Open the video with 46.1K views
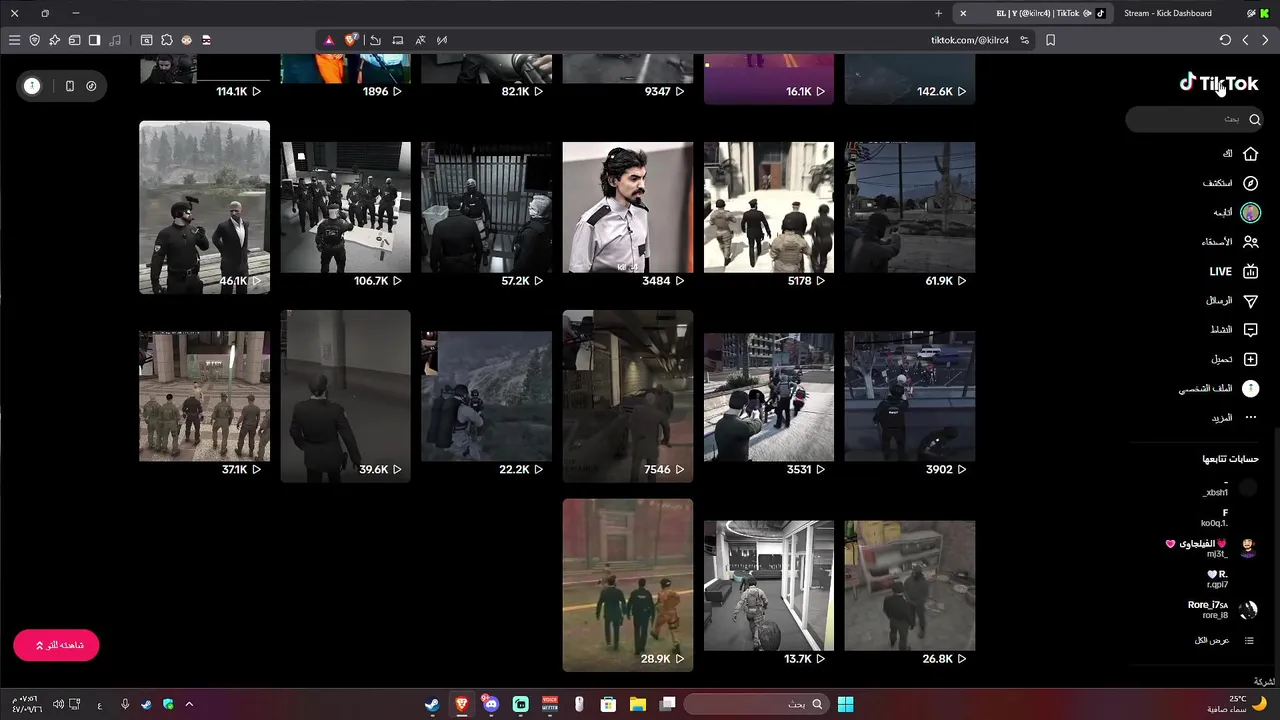This screenshot has width=1280, height=720. coord(204,207)
